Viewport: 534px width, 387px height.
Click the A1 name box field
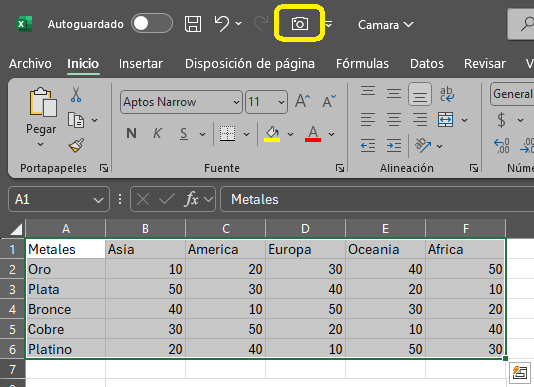(59, 199)
